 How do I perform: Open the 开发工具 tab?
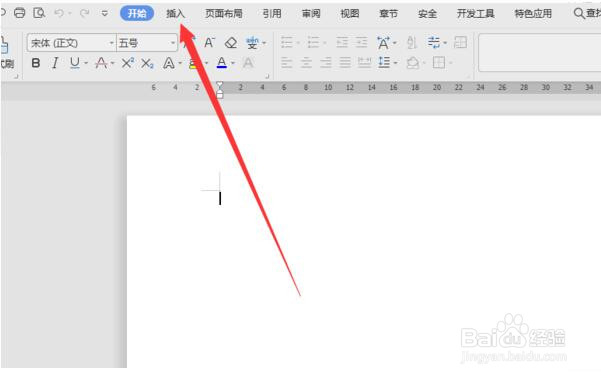475,13
